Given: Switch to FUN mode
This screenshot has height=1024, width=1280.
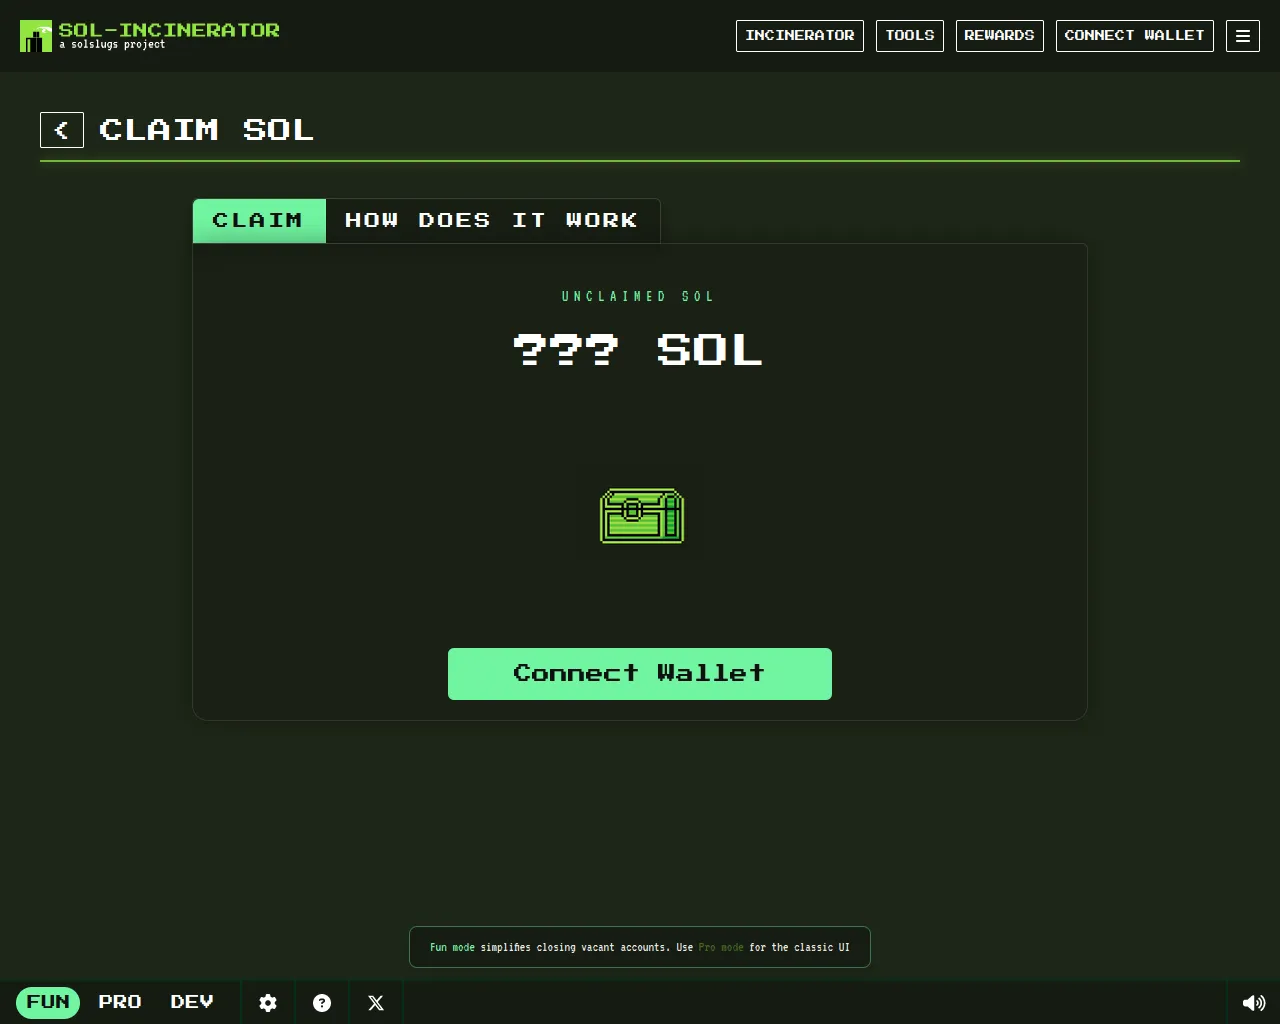Looking at the screenshot, I should [x=48, y=1002].
